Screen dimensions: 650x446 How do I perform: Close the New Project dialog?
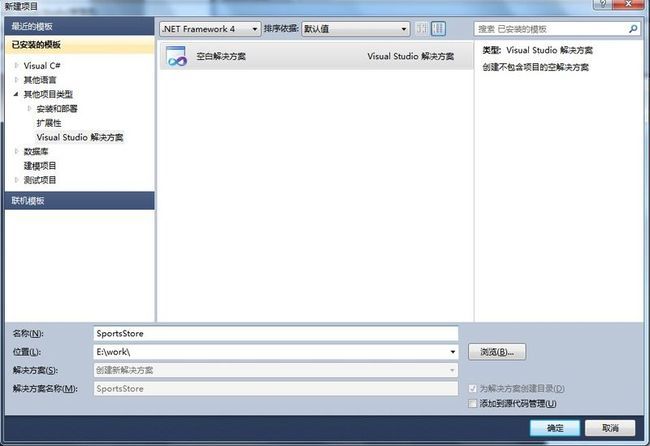click(628, 4)
